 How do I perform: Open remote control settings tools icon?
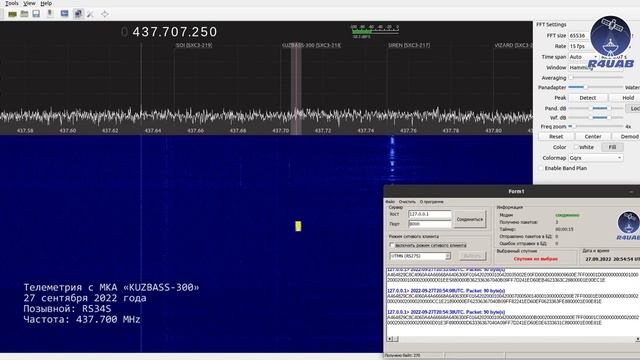[90, 14]
